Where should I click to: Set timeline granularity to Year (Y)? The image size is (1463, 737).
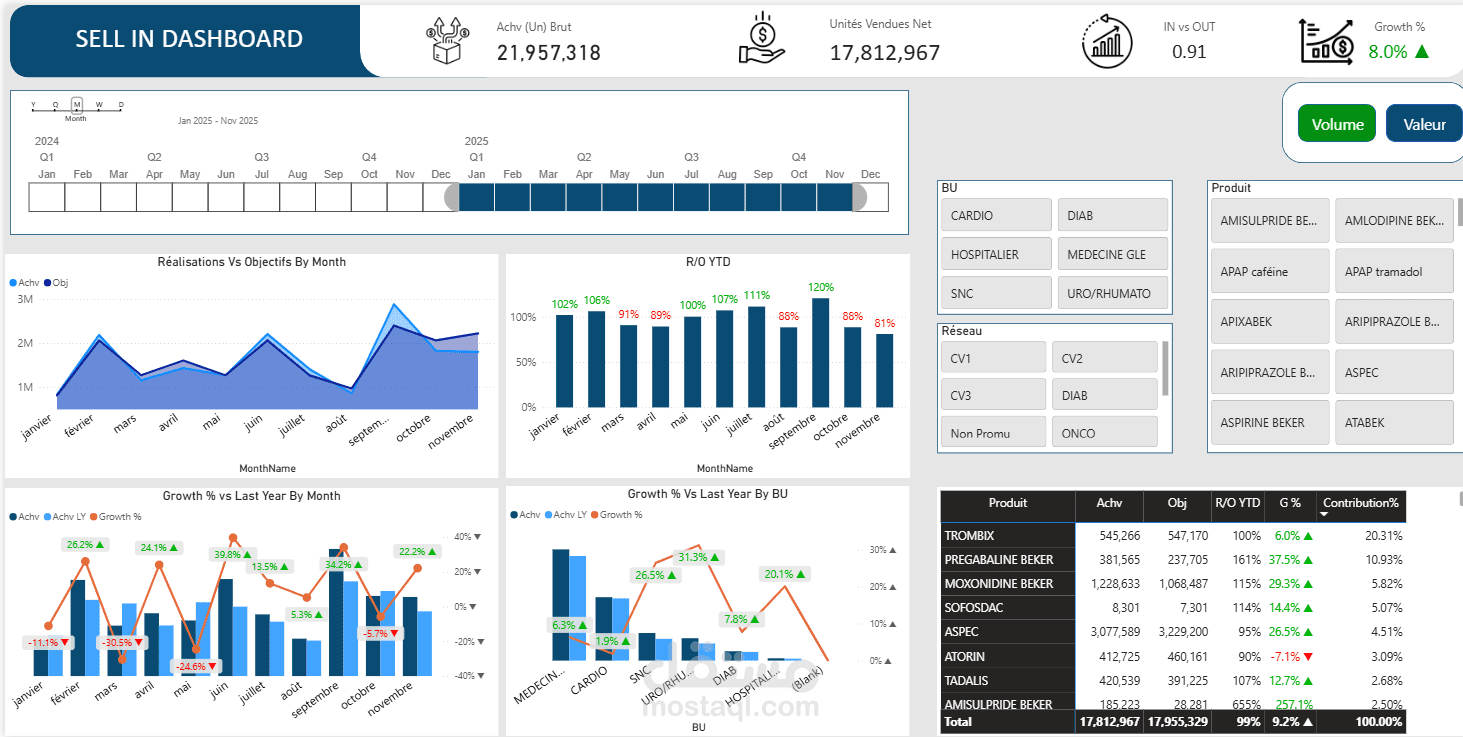pos(33,104)
